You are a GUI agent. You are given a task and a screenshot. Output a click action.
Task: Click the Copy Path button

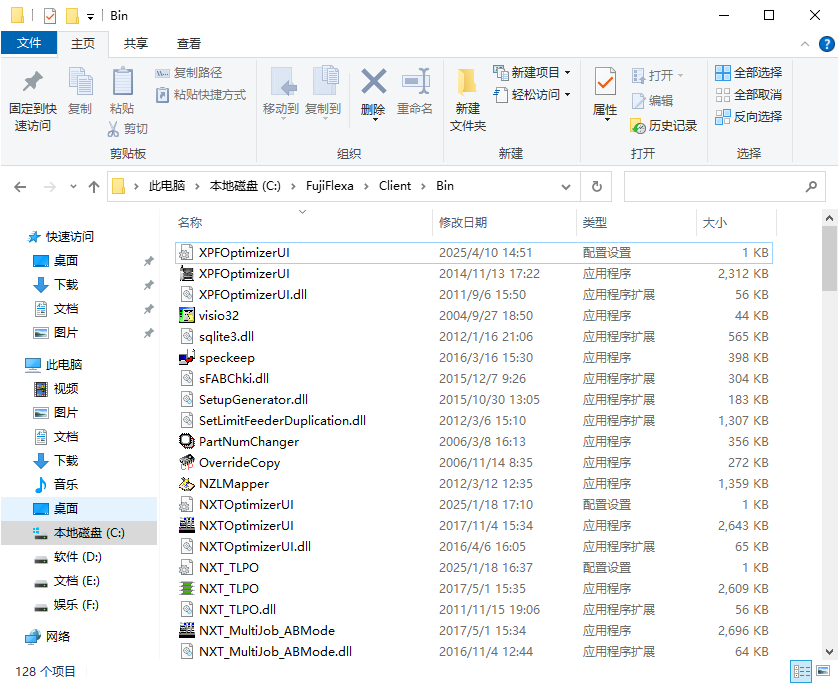189,72
